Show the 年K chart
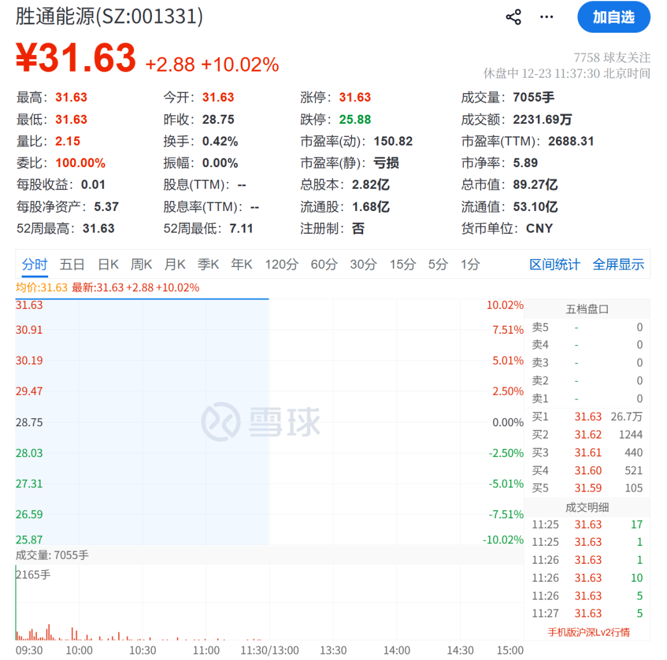The width and height of the screenshot is (667, 660). pos(241,265)
